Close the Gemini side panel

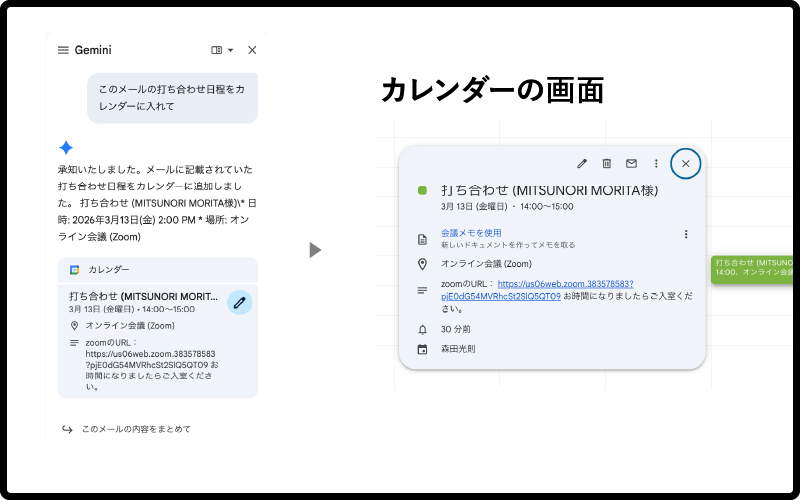(252, 50)
